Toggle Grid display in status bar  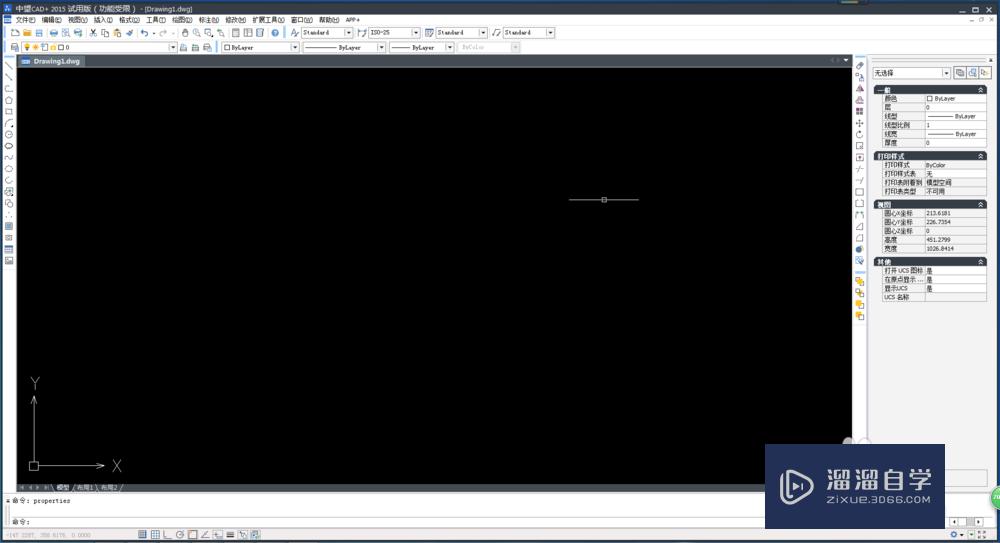point(155,535)
